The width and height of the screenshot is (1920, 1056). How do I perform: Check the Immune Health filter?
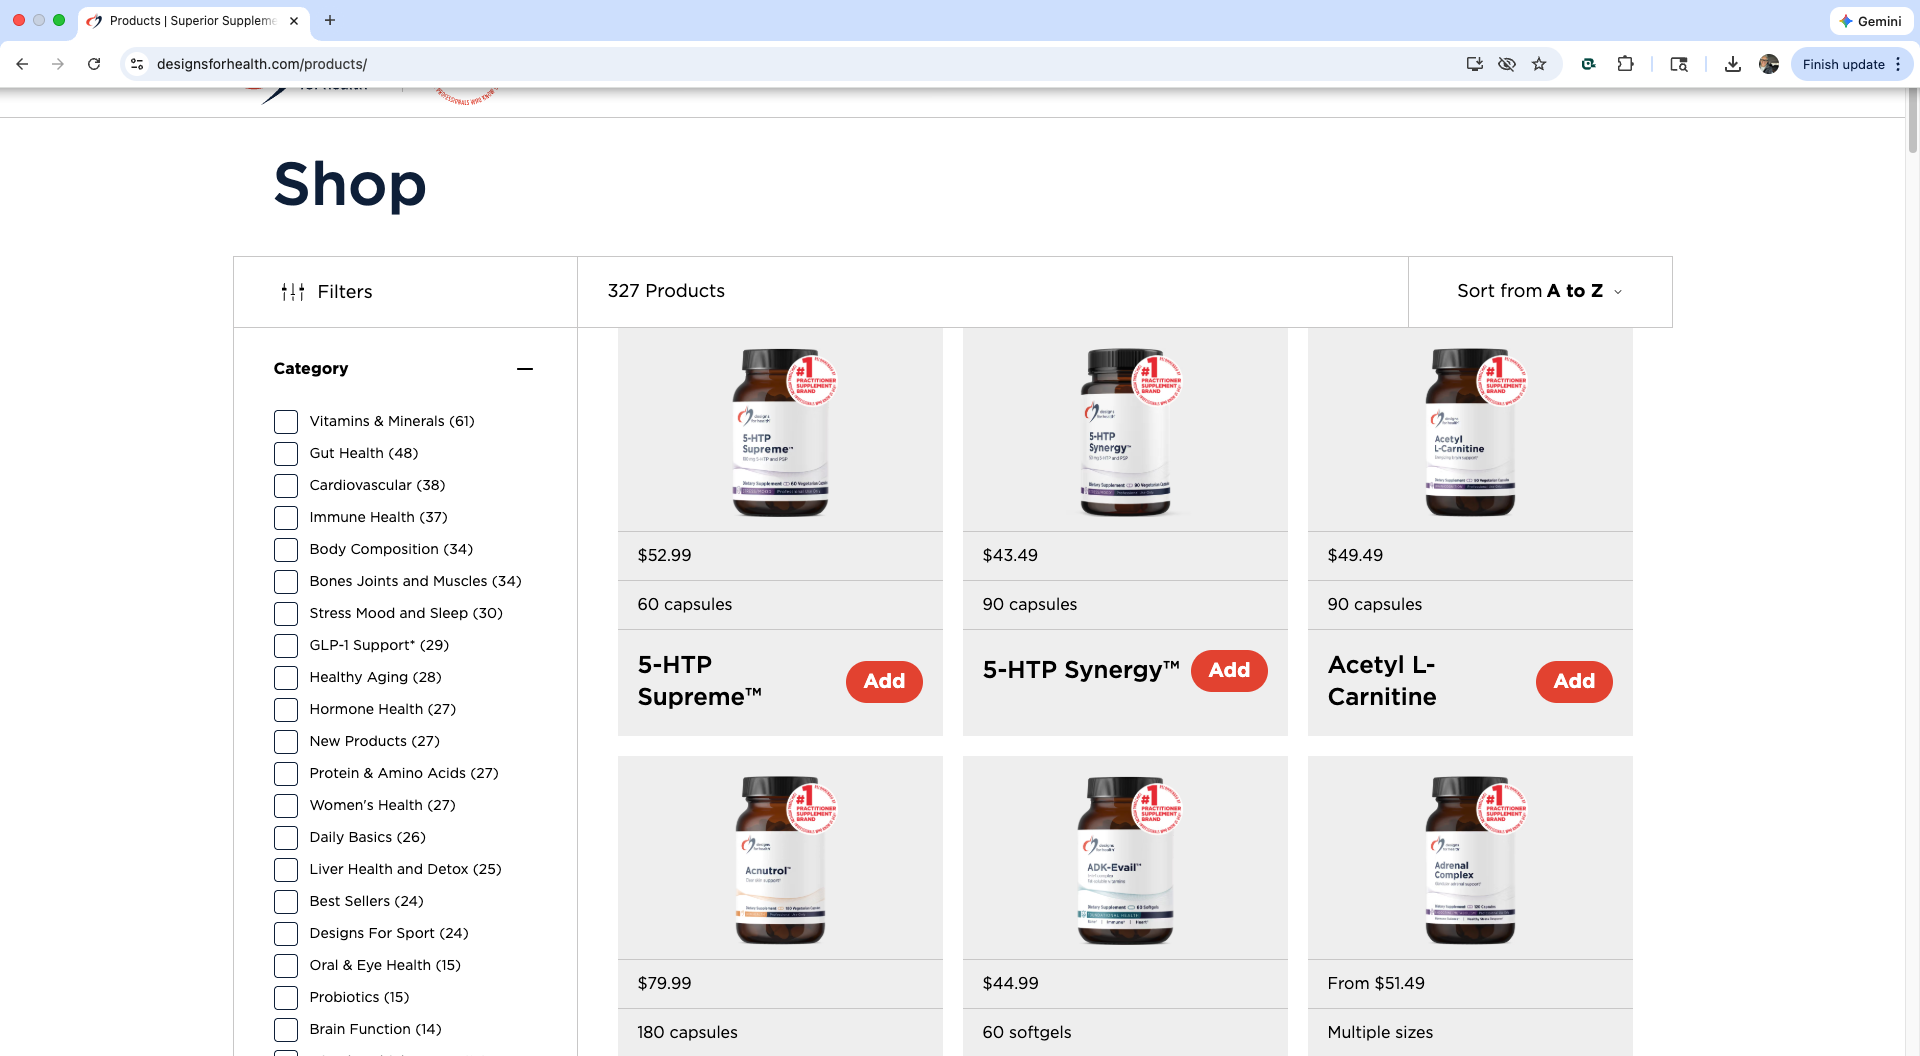(286, 518)
